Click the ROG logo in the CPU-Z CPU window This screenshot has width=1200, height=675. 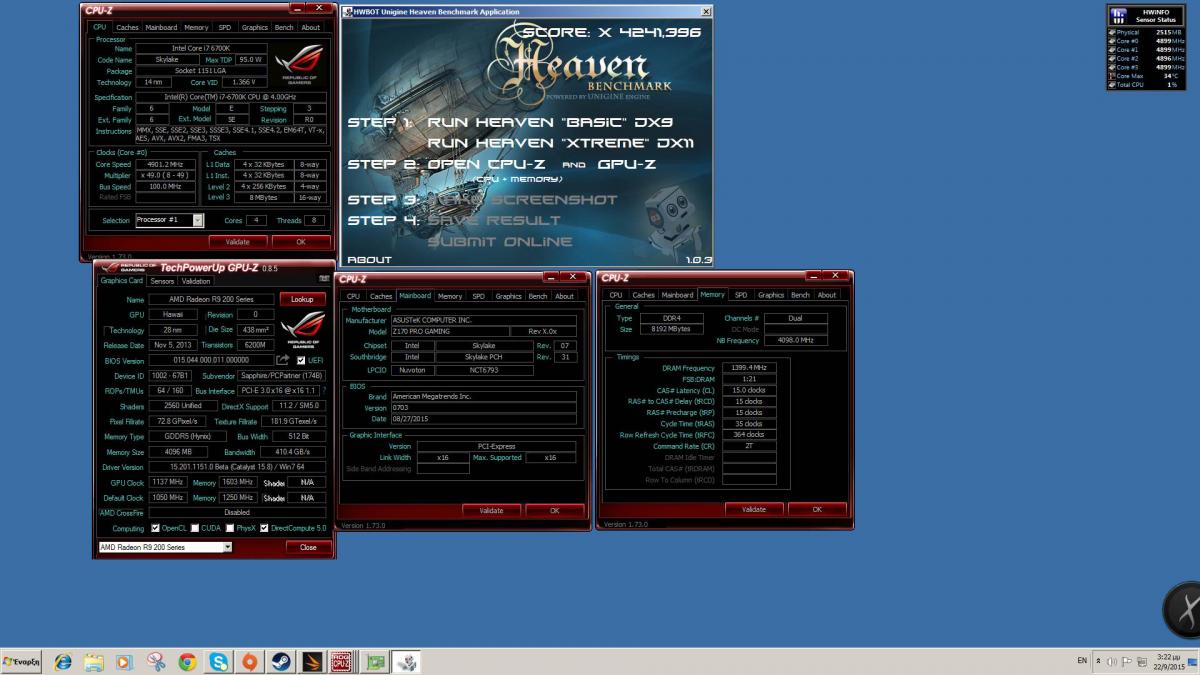point(301,66)
